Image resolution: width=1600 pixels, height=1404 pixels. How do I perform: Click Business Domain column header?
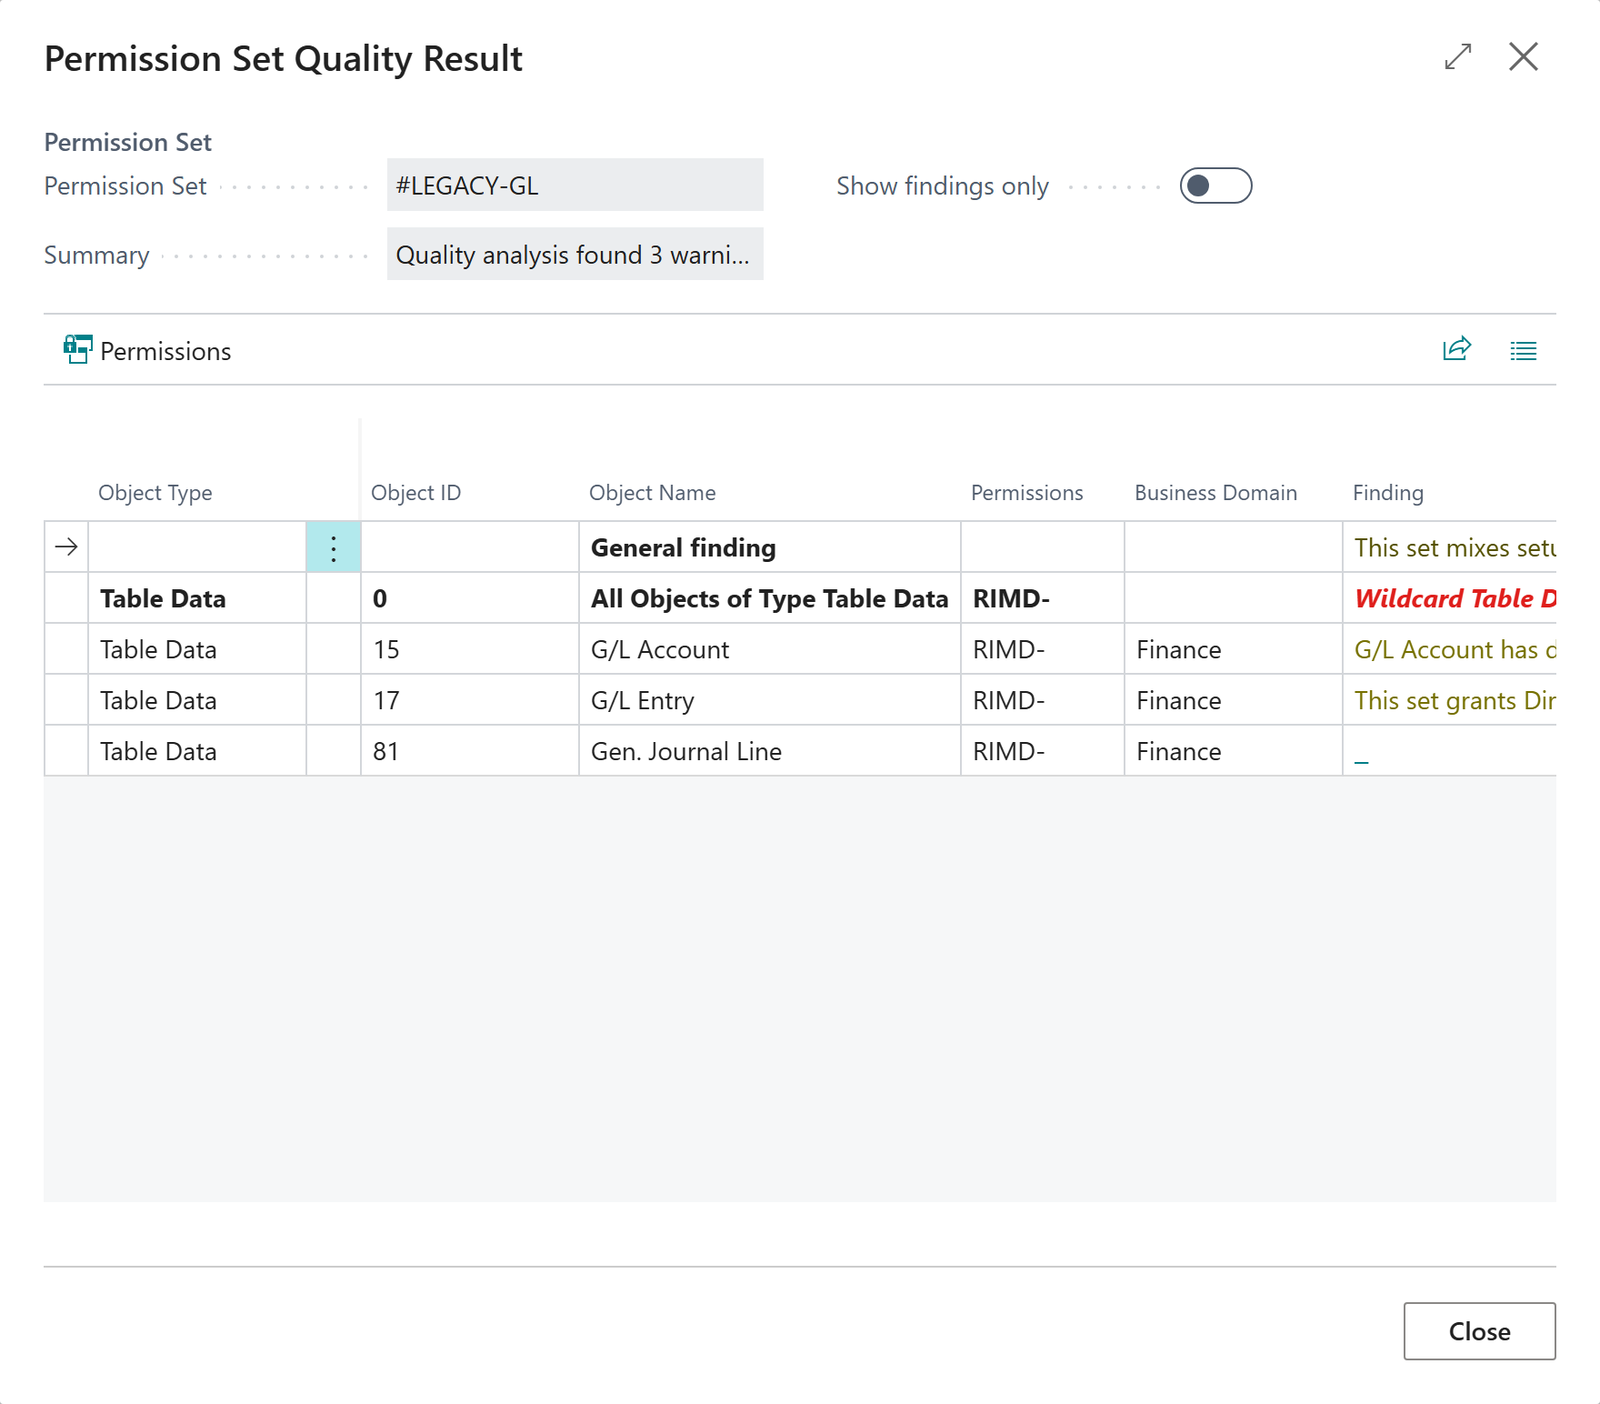pyautogui.click(x=1216, y=493)
